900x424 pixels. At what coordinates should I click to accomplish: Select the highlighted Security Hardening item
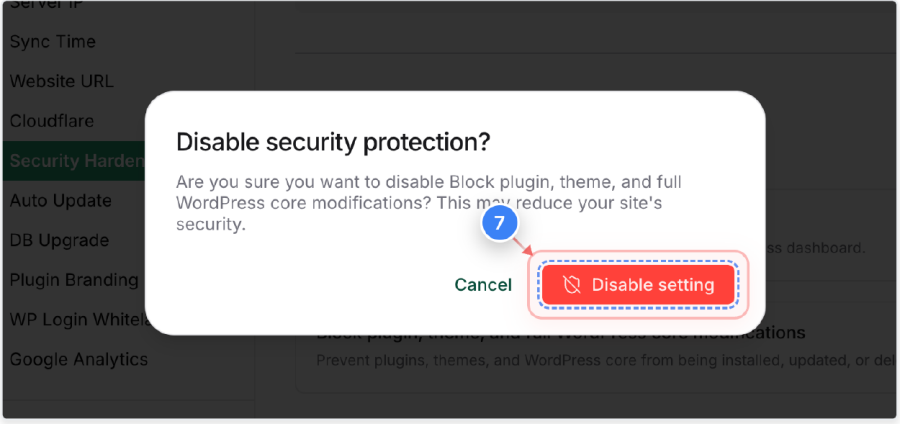tap(73, 161)
